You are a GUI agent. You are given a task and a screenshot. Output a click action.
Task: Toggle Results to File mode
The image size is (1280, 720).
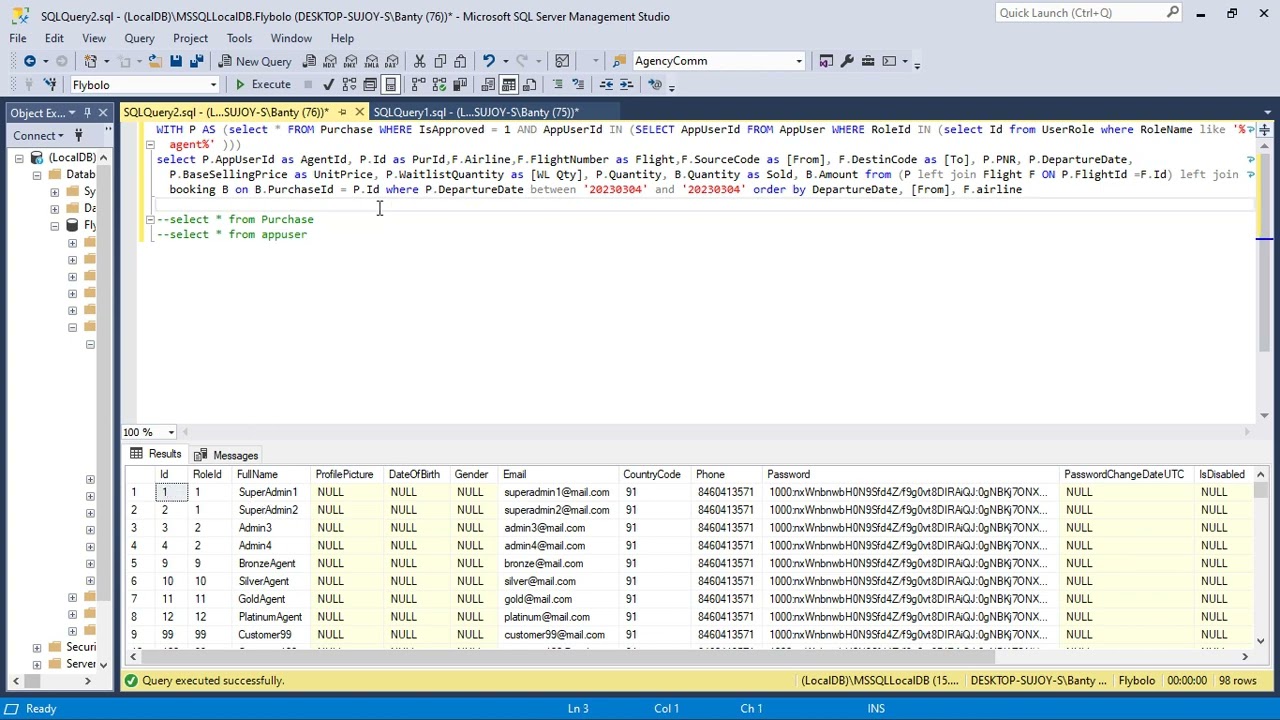coord(529,85)
